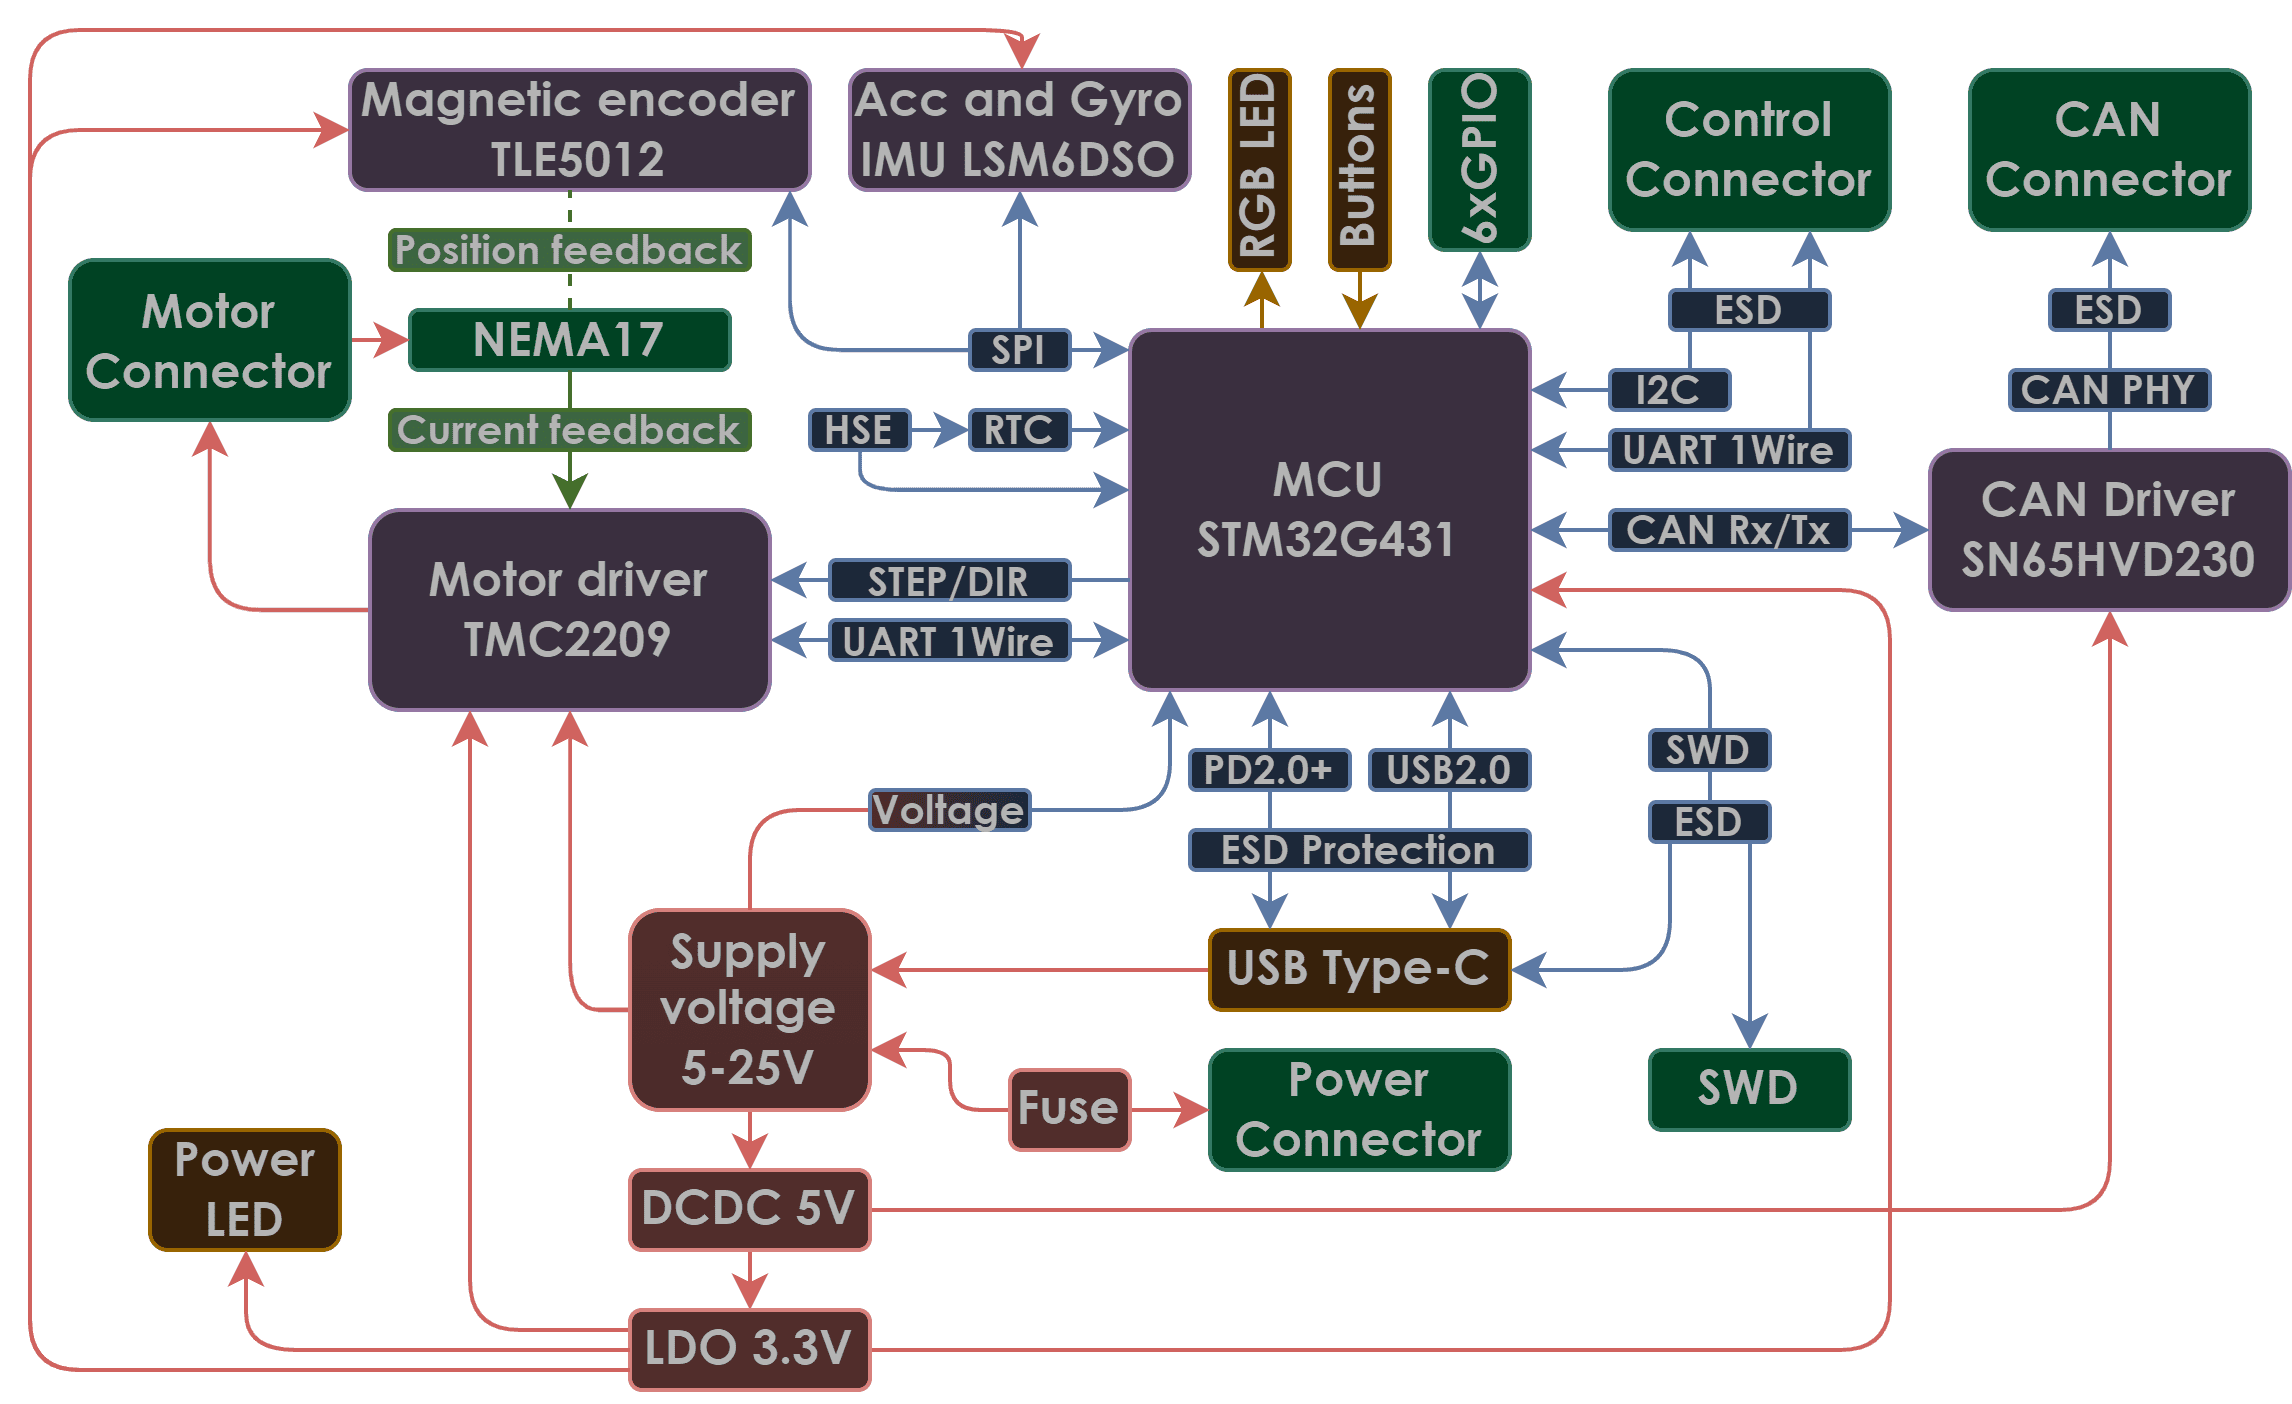Select the RGB LED block

pos(1260,169)
